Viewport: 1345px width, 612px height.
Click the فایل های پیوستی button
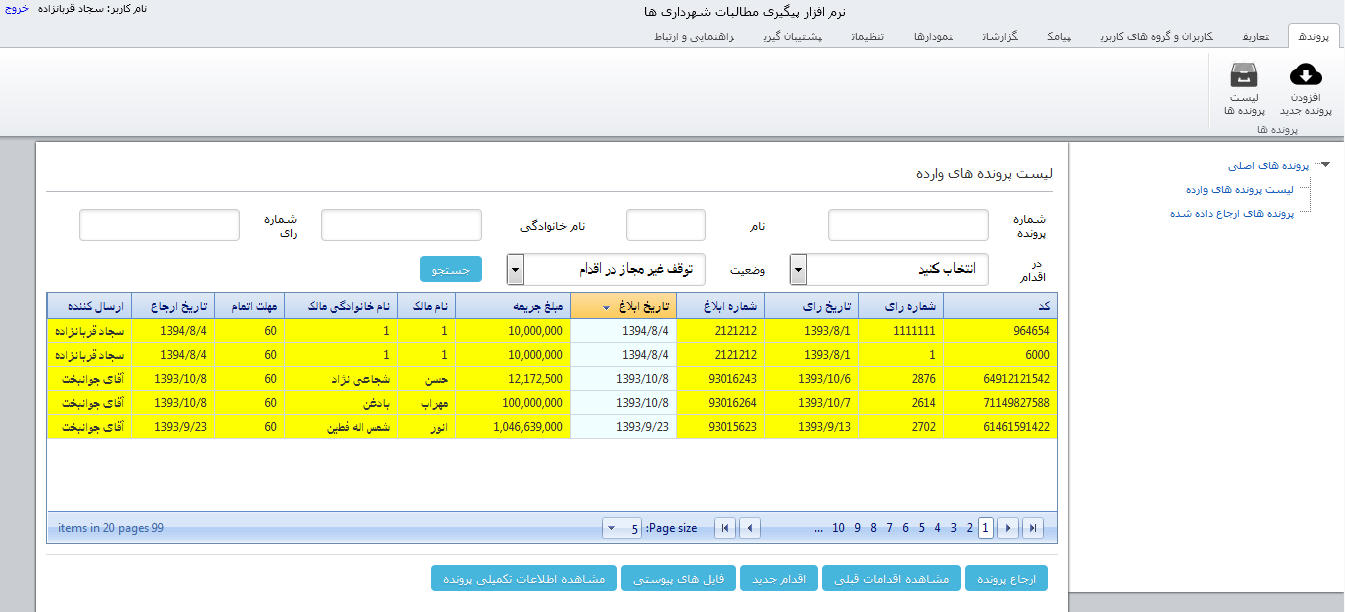pos(678,578)
